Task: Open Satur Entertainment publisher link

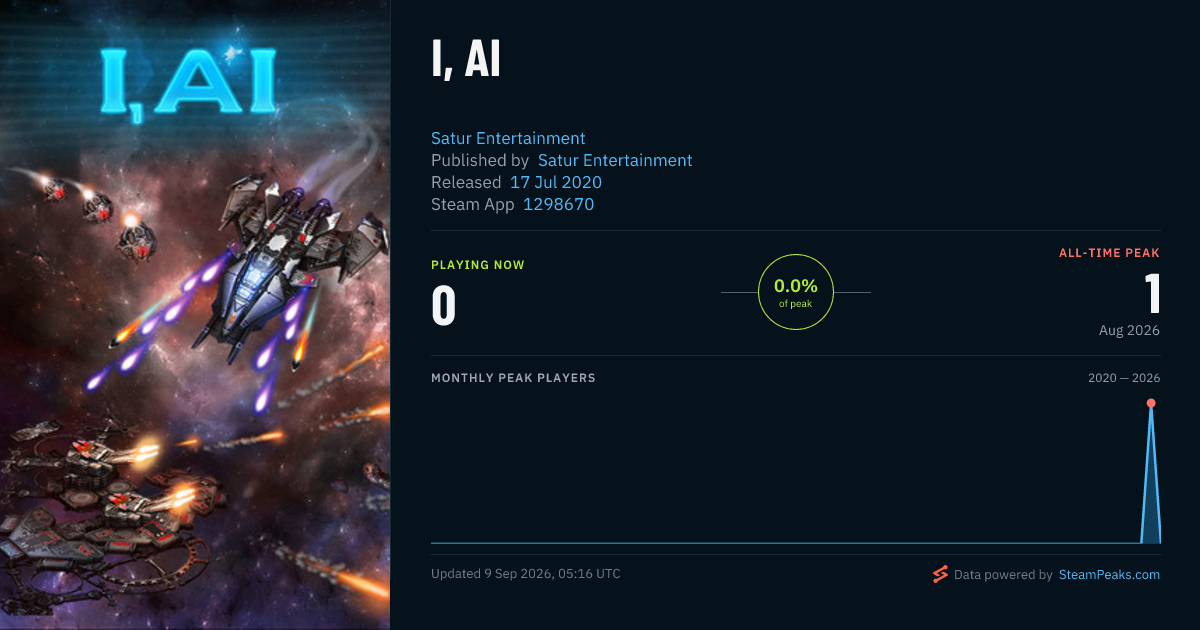Action: (x=615, y=160)
